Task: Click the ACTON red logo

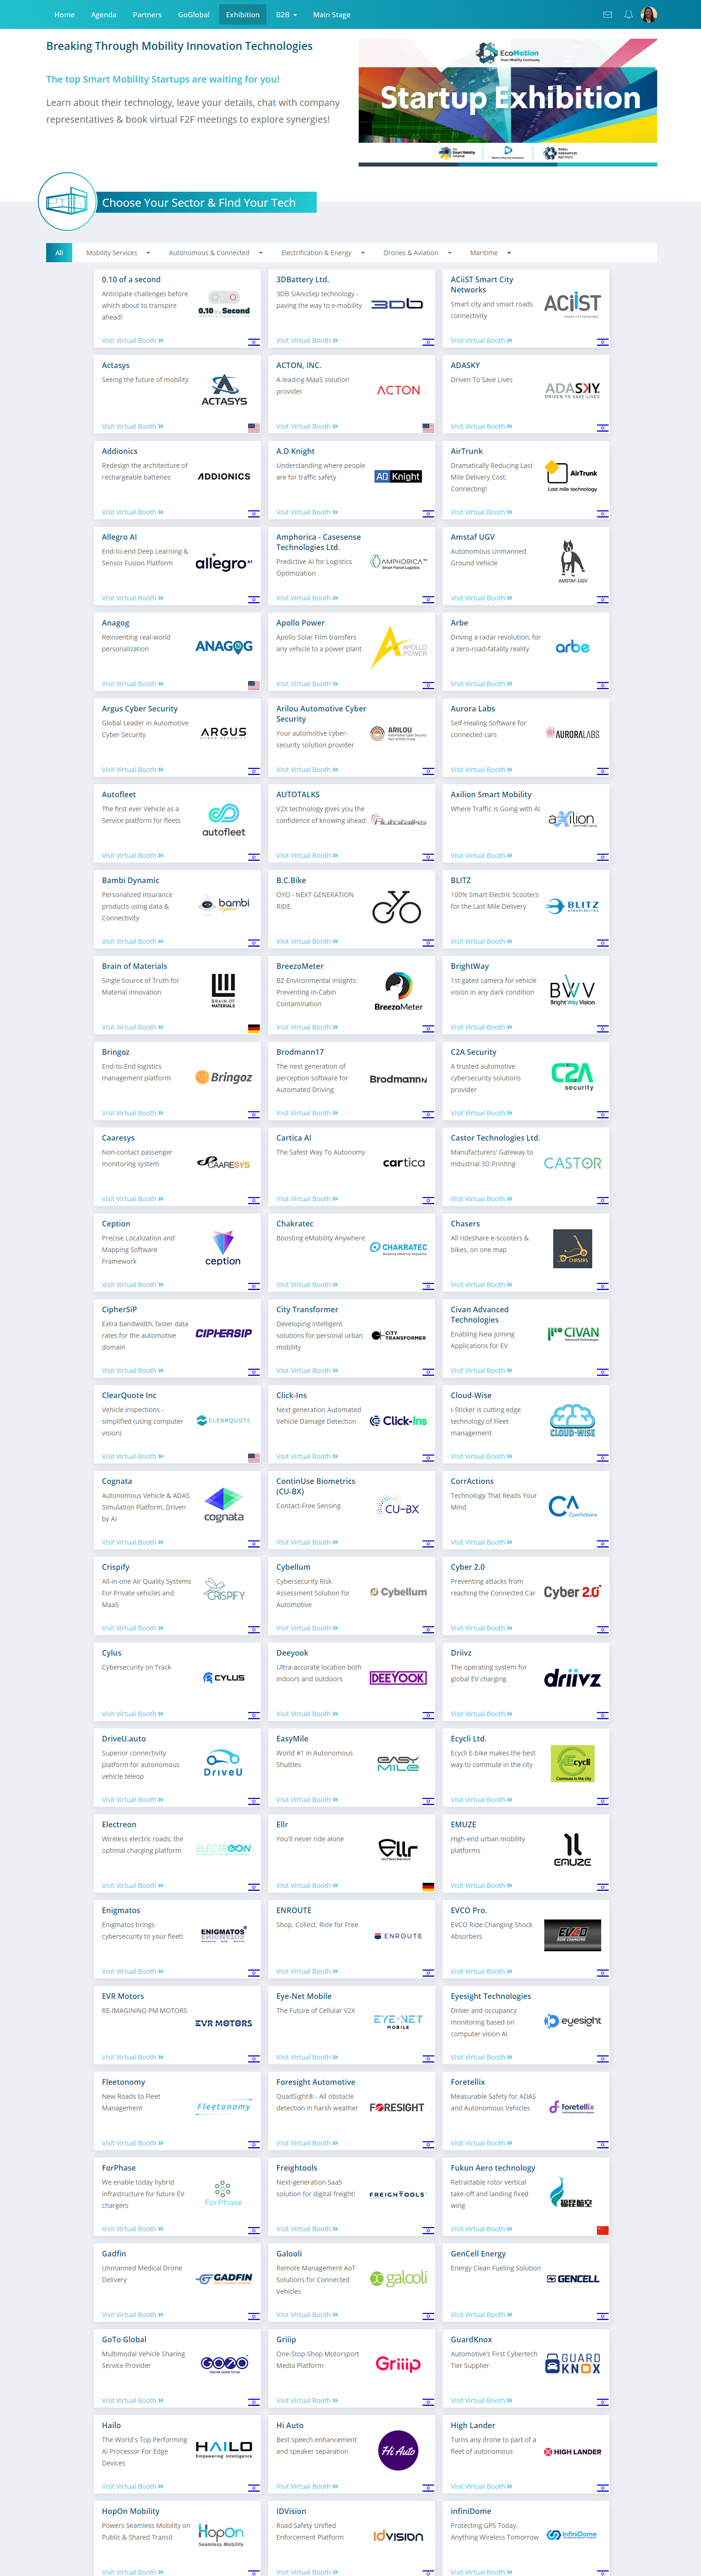Action: 398,390
